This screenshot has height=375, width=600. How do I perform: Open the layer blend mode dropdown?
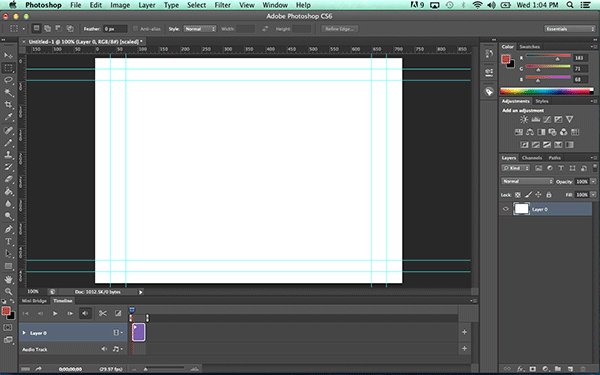(527, 181)
